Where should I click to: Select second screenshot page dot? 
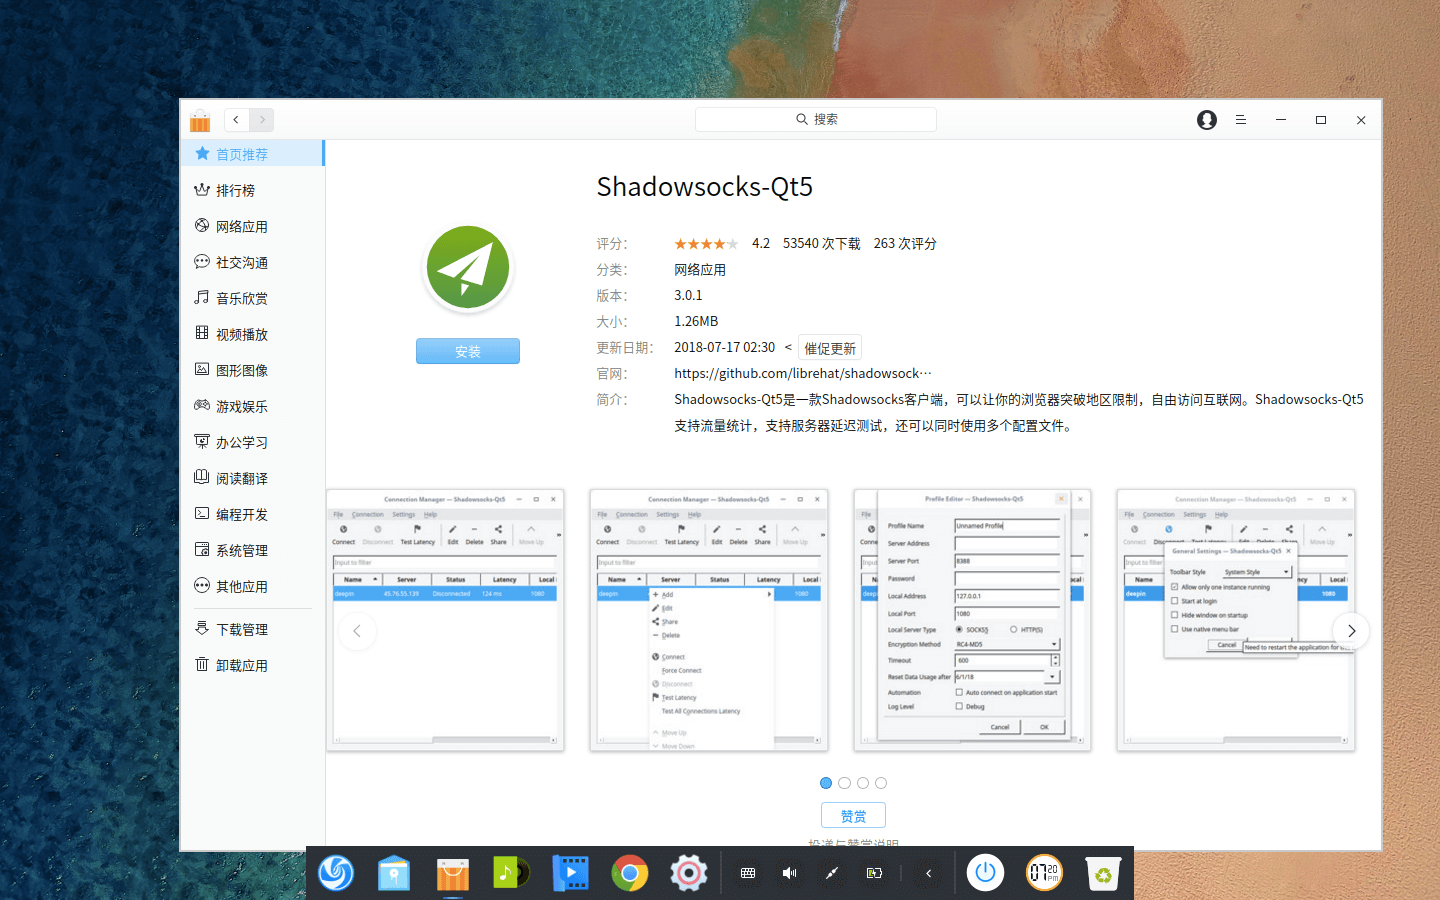tap(845, 783)
